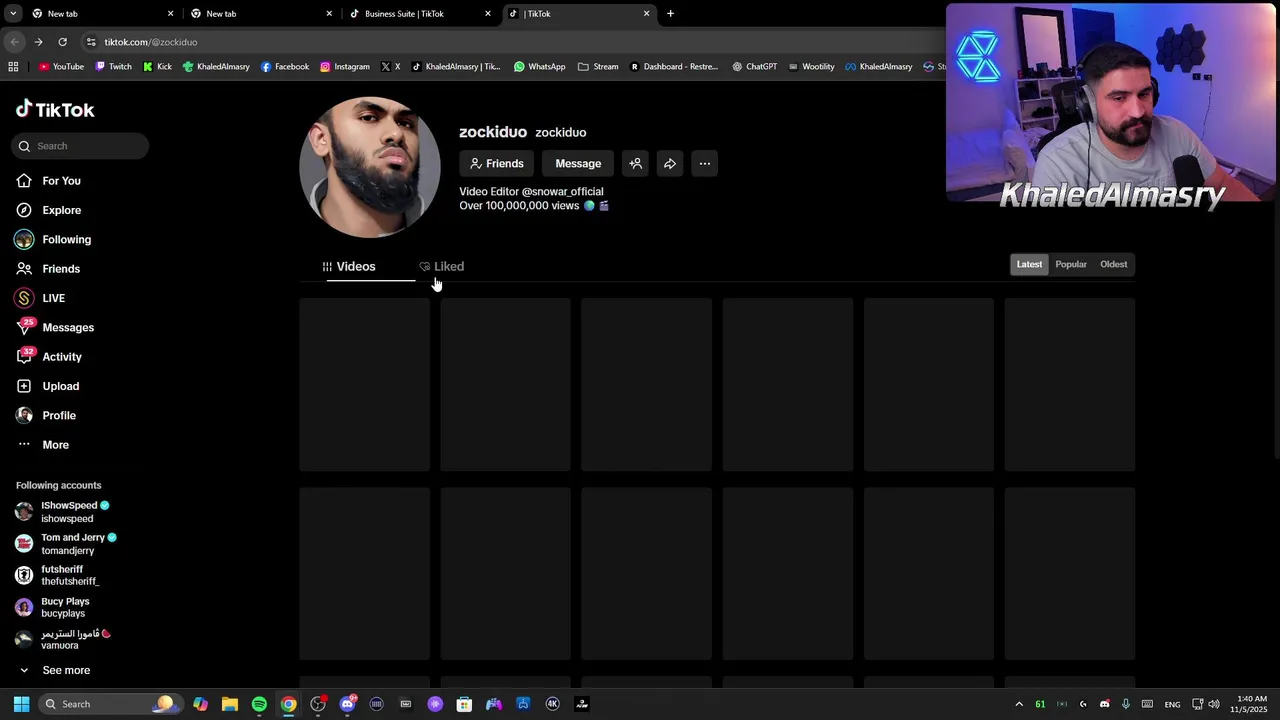Open the Explore page
Image resolution: width=1280 pixels, height=720 pixels.
coord(61,210)
